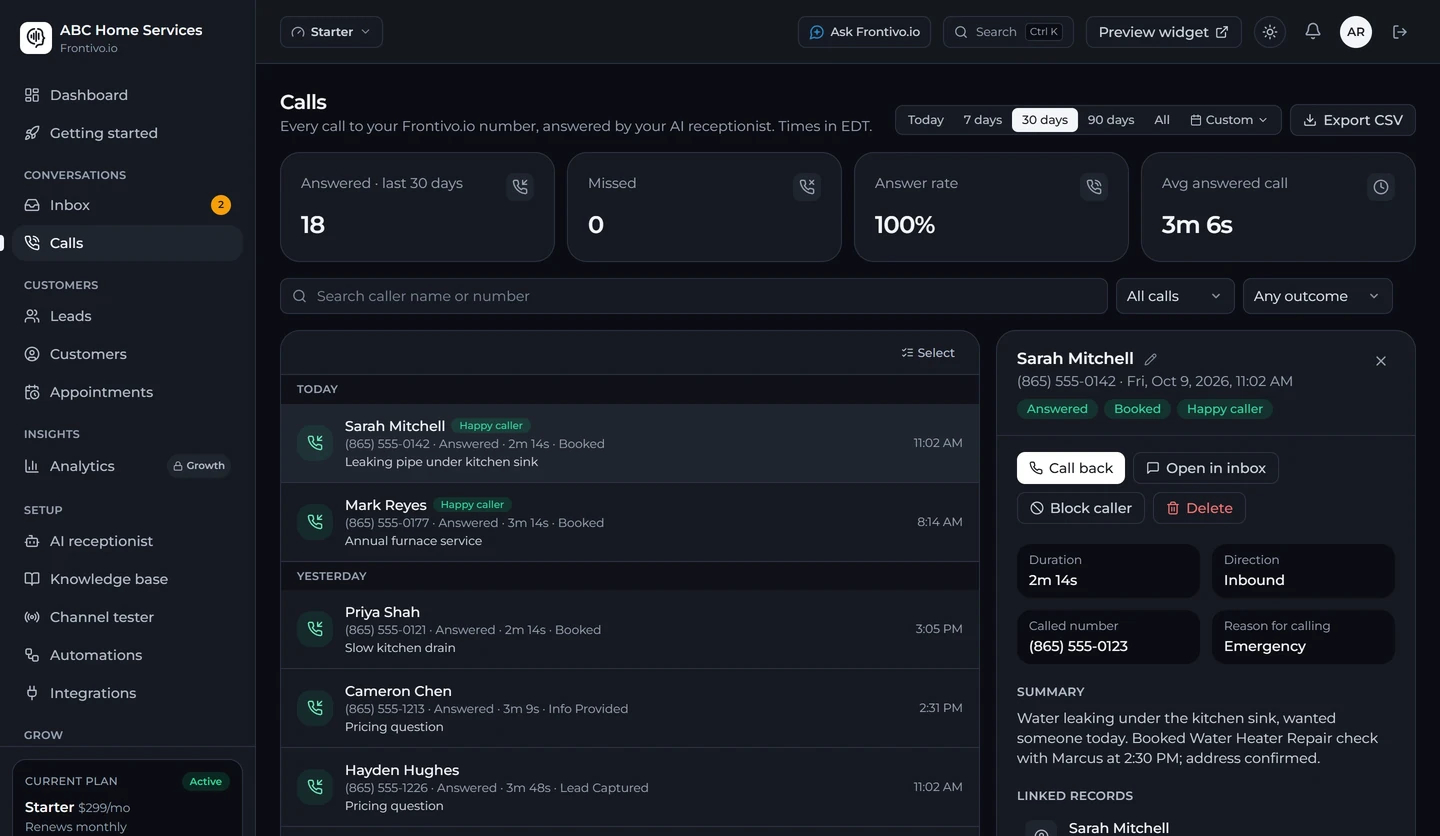Viewport: 1440px width, 836px height.
Task: Delete this call record
Action: tap(1199, 508)
